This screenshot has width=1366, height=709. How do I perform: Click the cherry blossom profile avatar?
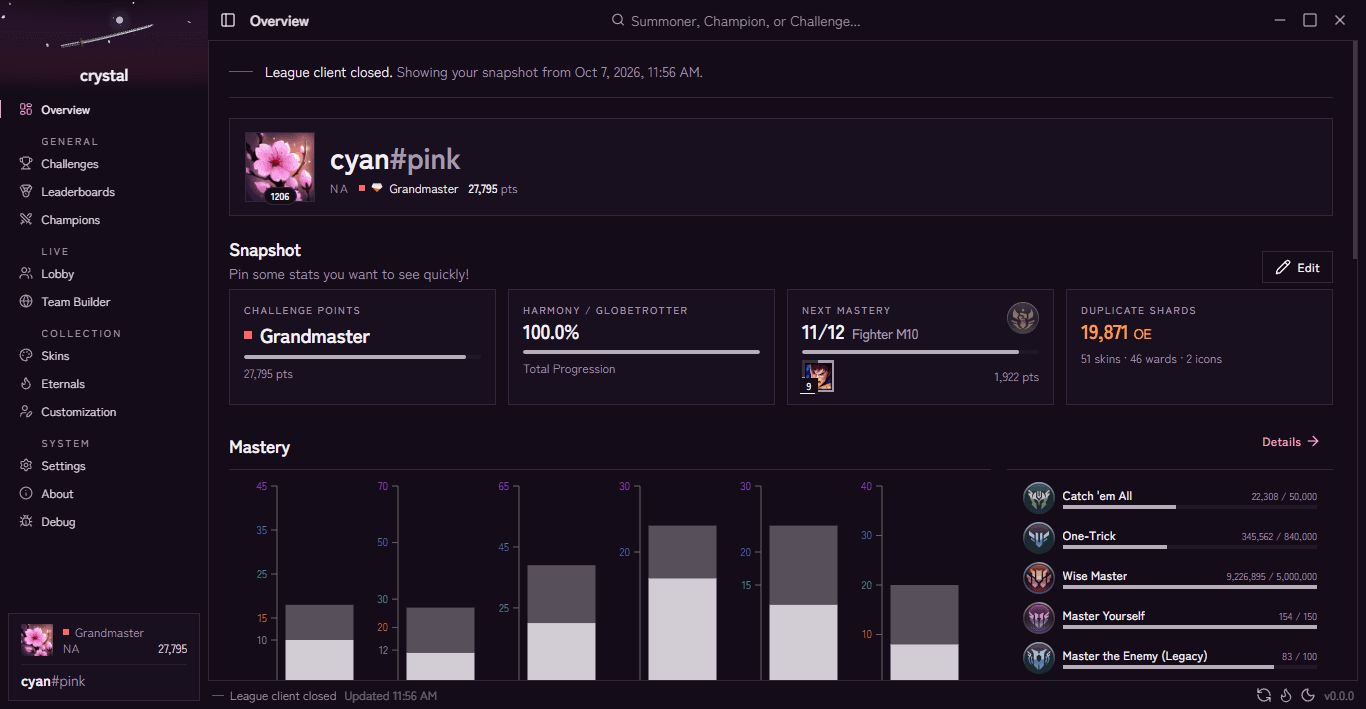tap(280, 168)
